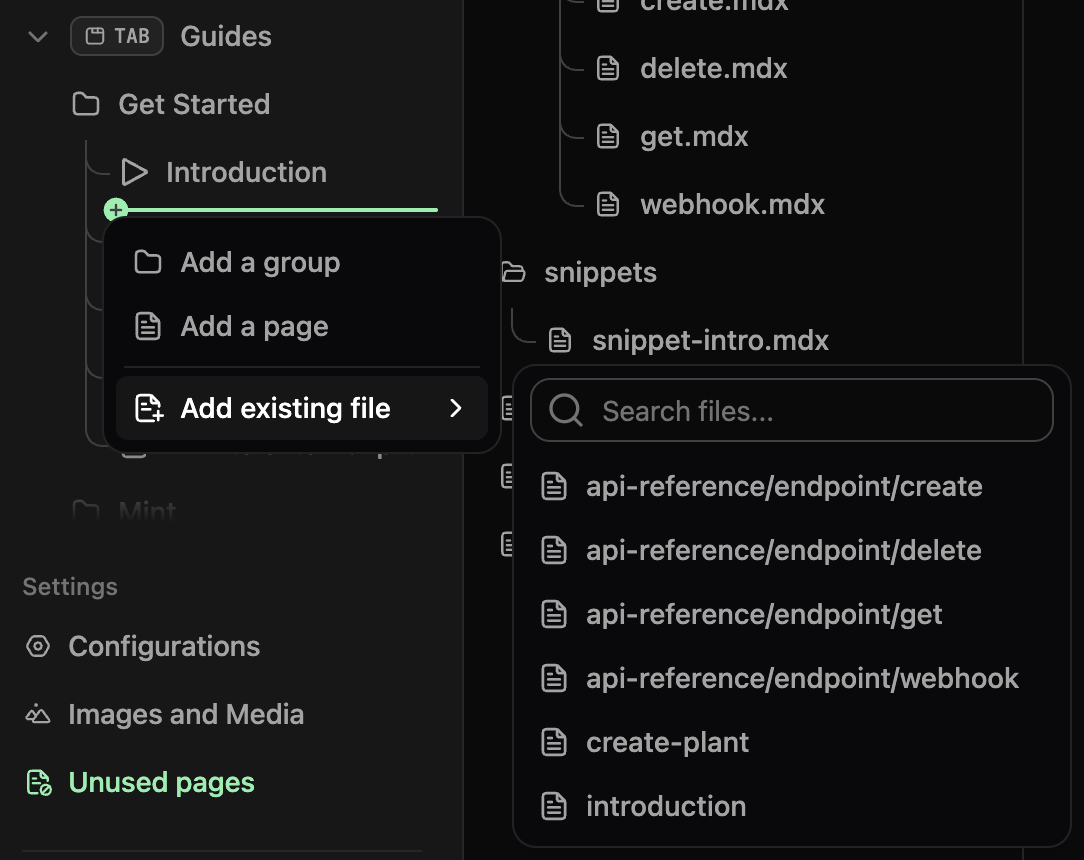Click the magnifying glass in the file search box
The width and height of the screenshot is (1084, 860).
[x=566, y=410]
